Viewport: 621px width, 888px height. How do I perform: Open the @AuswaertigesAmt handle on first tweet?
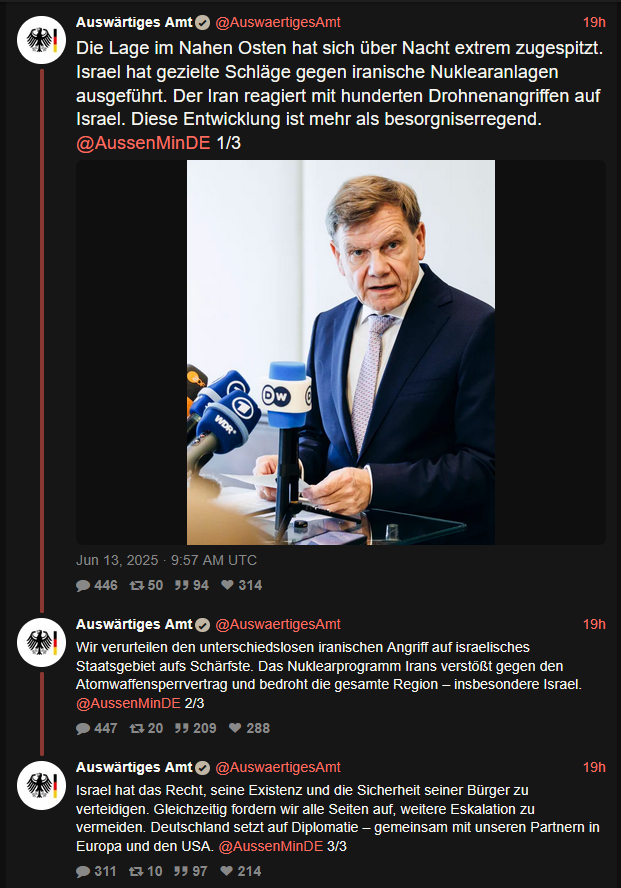[x=278, y=21]
